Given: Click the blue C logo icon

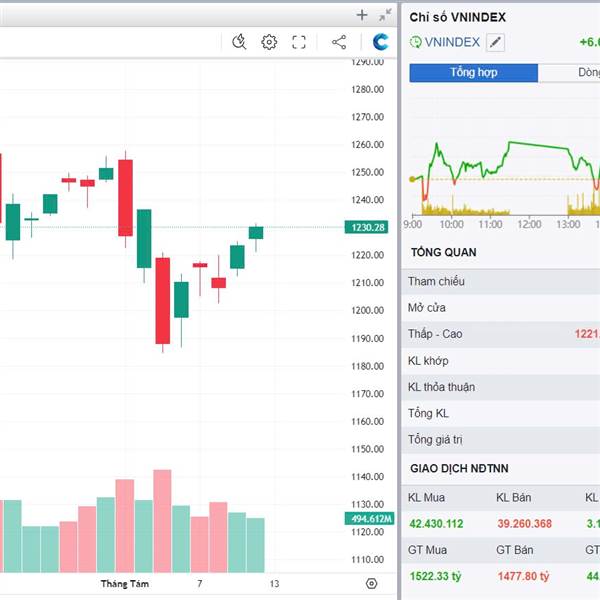Looking at the screenshot, I should click(x=381, y=42).
